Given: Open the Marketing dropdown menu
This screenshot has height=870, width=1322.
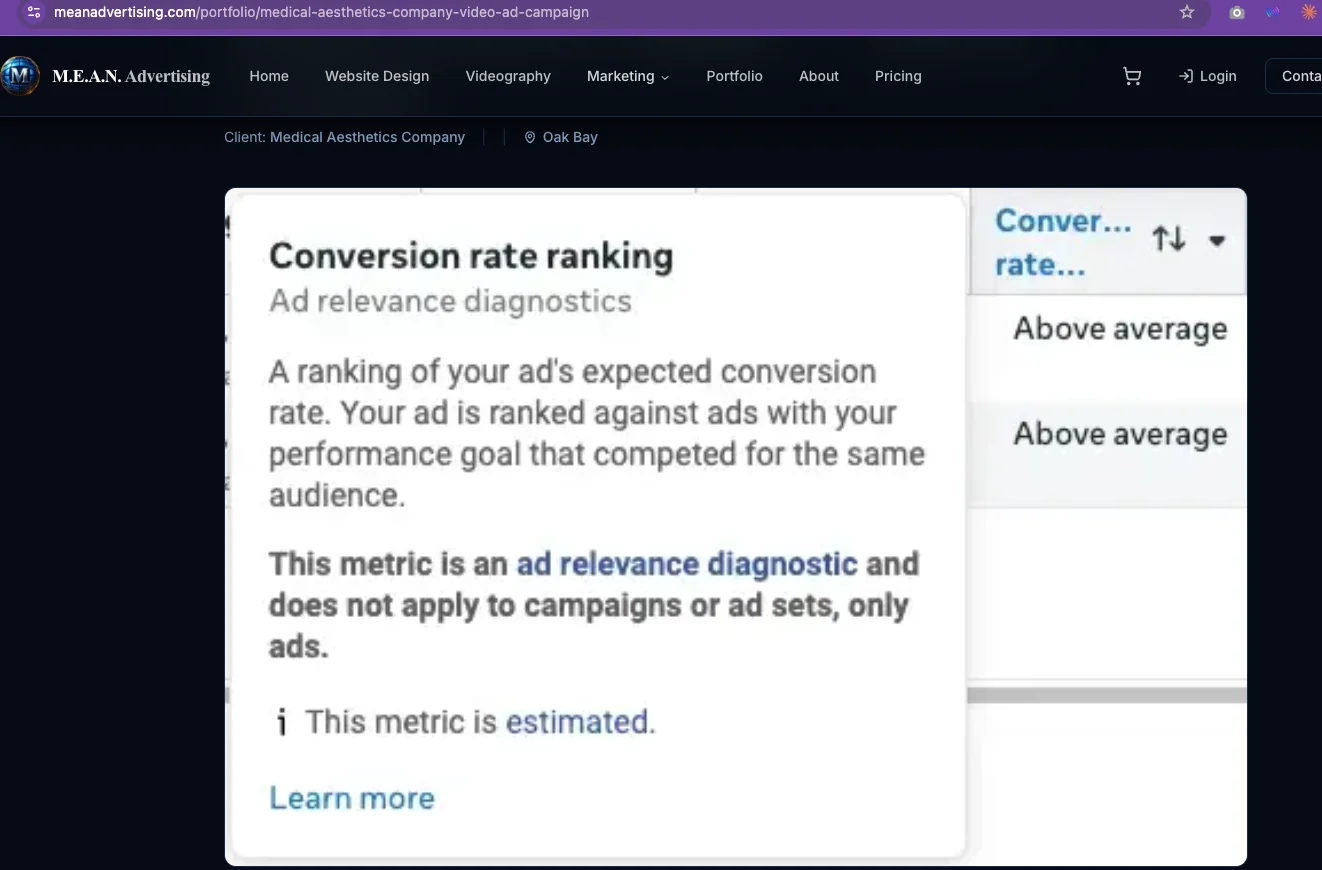Looking at the screenshot, I should (628, 76).
